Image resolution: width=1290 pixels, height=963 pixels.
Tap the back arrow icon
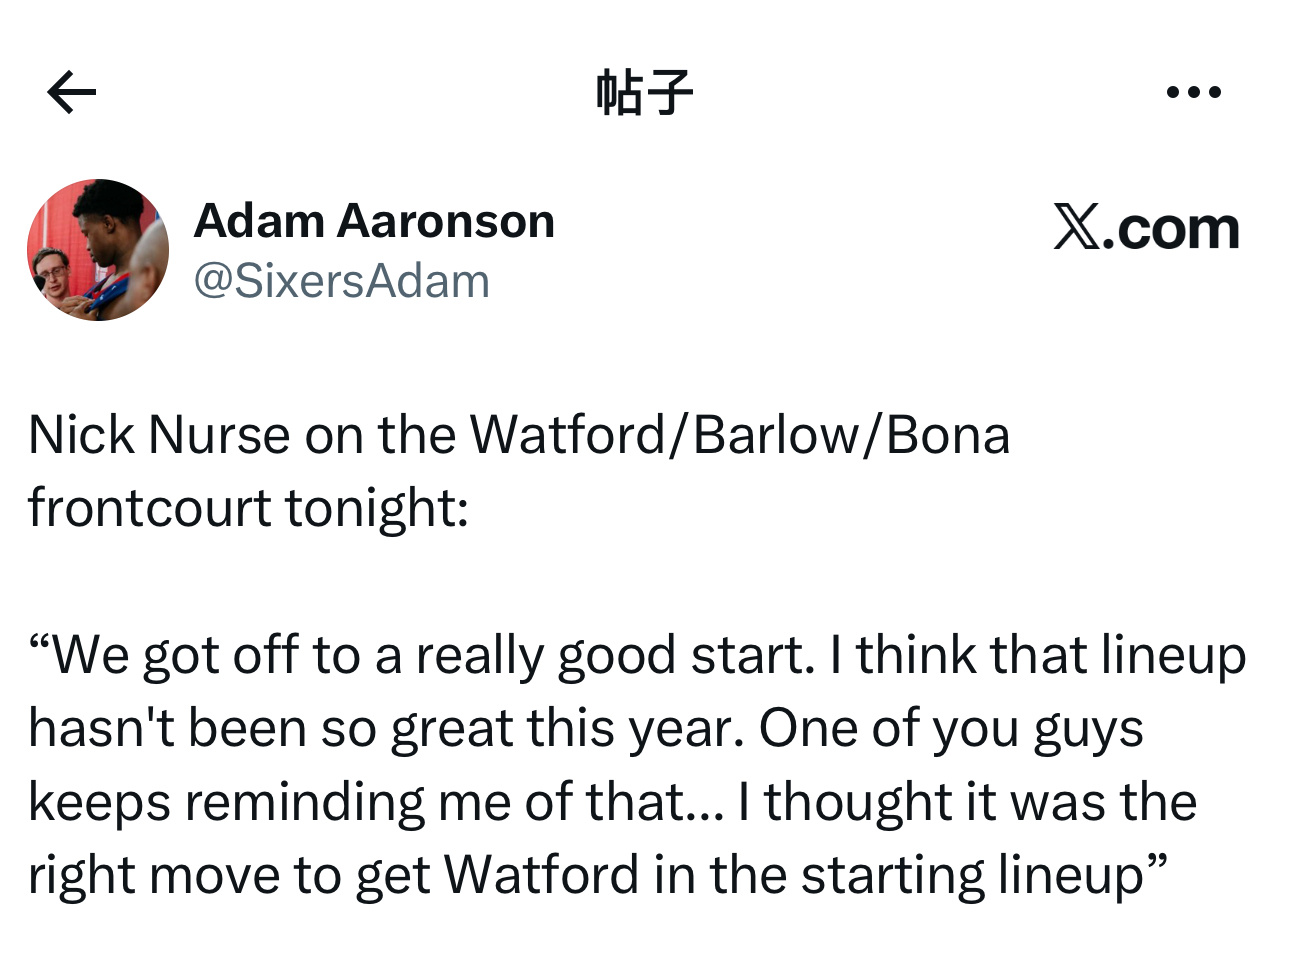[x=72, y=92]
